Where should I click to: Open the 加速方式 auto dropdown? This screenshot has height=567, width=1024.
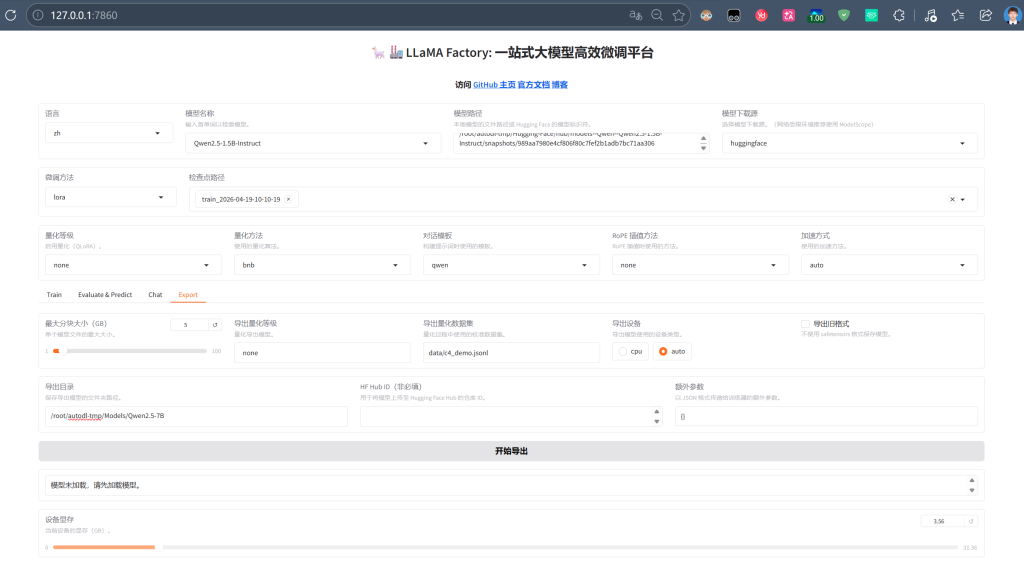coord(889,265)
